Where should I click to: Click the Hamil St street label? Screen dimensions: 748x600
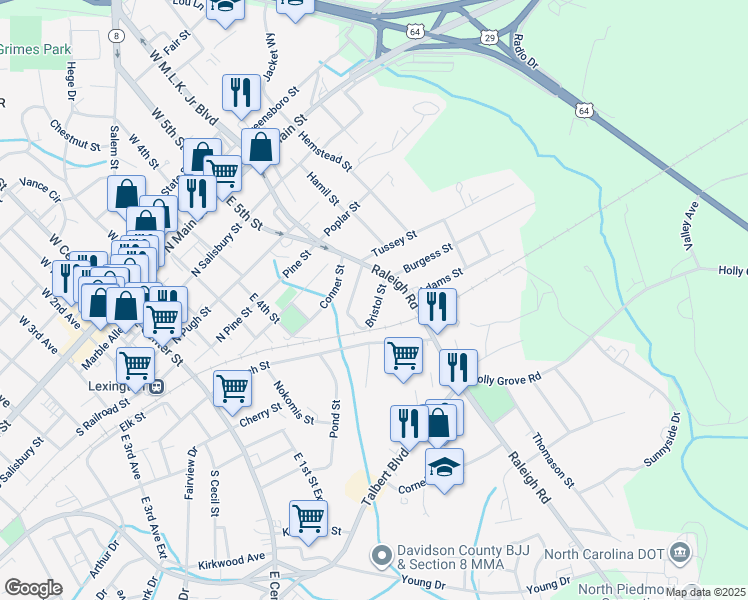(x=323, y=189)
